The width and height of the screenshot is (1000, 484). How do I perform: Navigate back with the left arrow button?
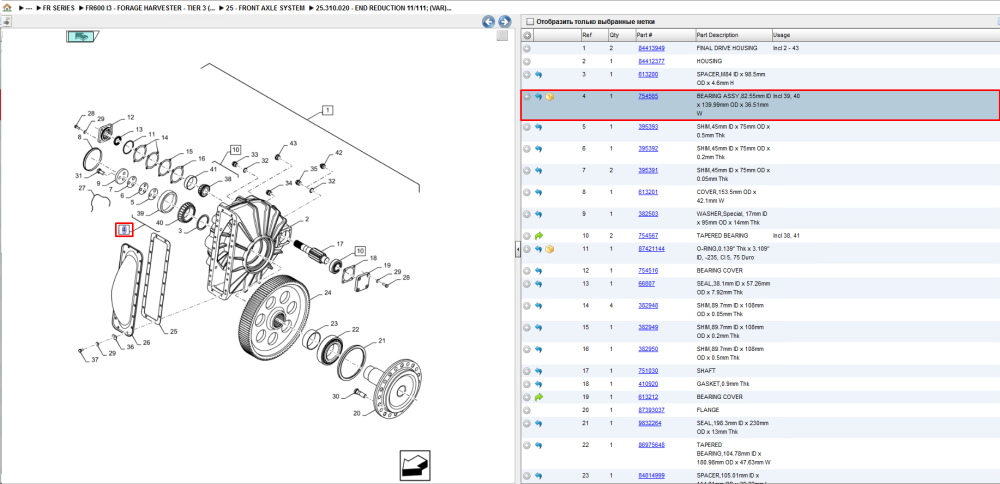[489, 22]
